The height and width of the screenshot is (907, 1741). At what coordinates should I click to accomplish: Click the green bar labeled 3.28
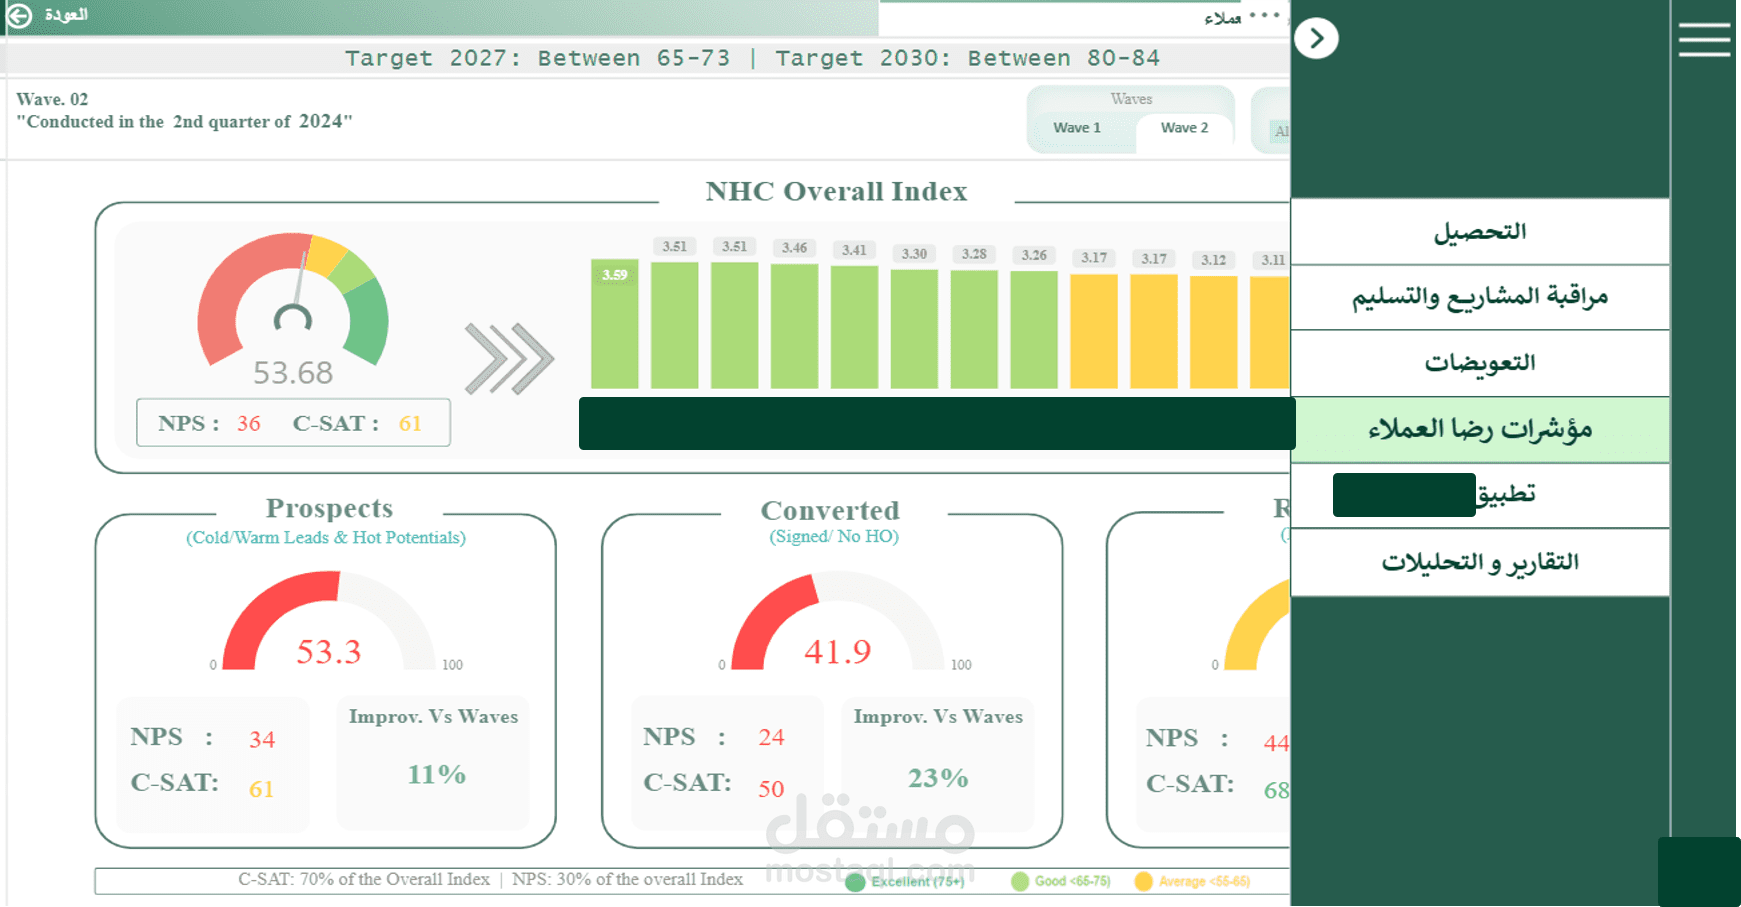pos(974,329)
